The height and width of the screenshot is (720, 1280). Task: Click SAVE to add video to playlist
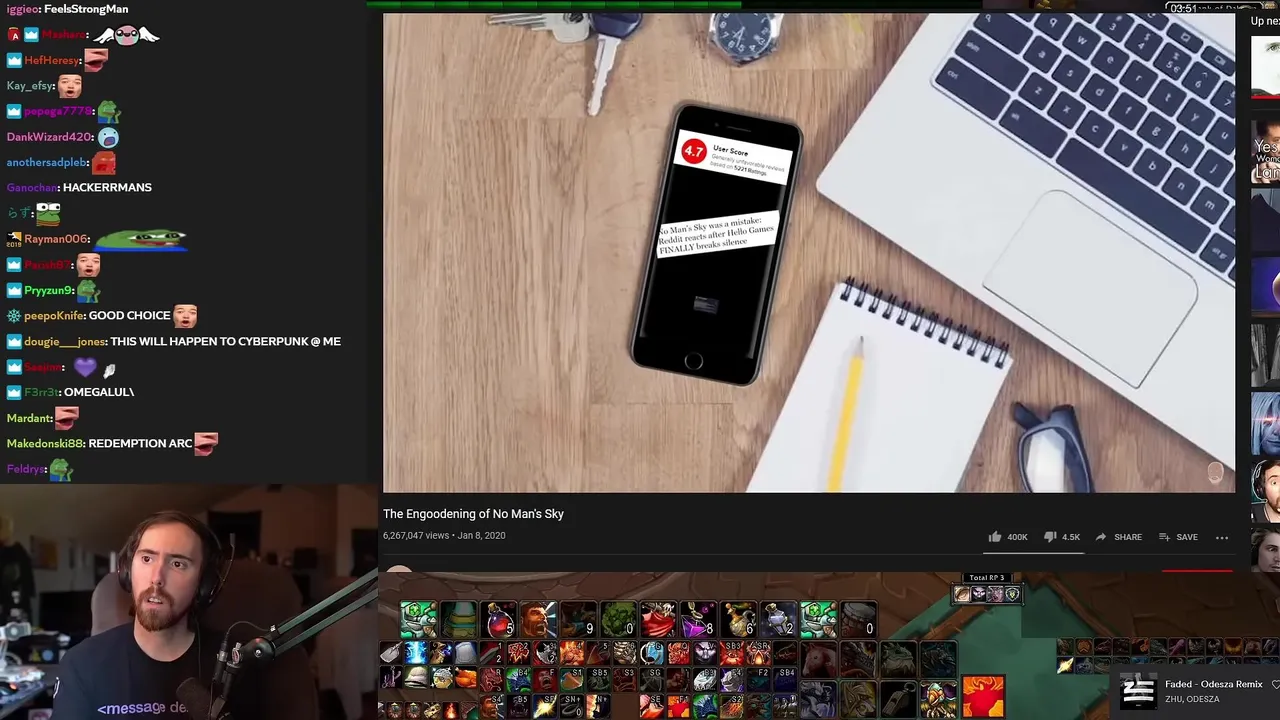[x=1178, y=537]
